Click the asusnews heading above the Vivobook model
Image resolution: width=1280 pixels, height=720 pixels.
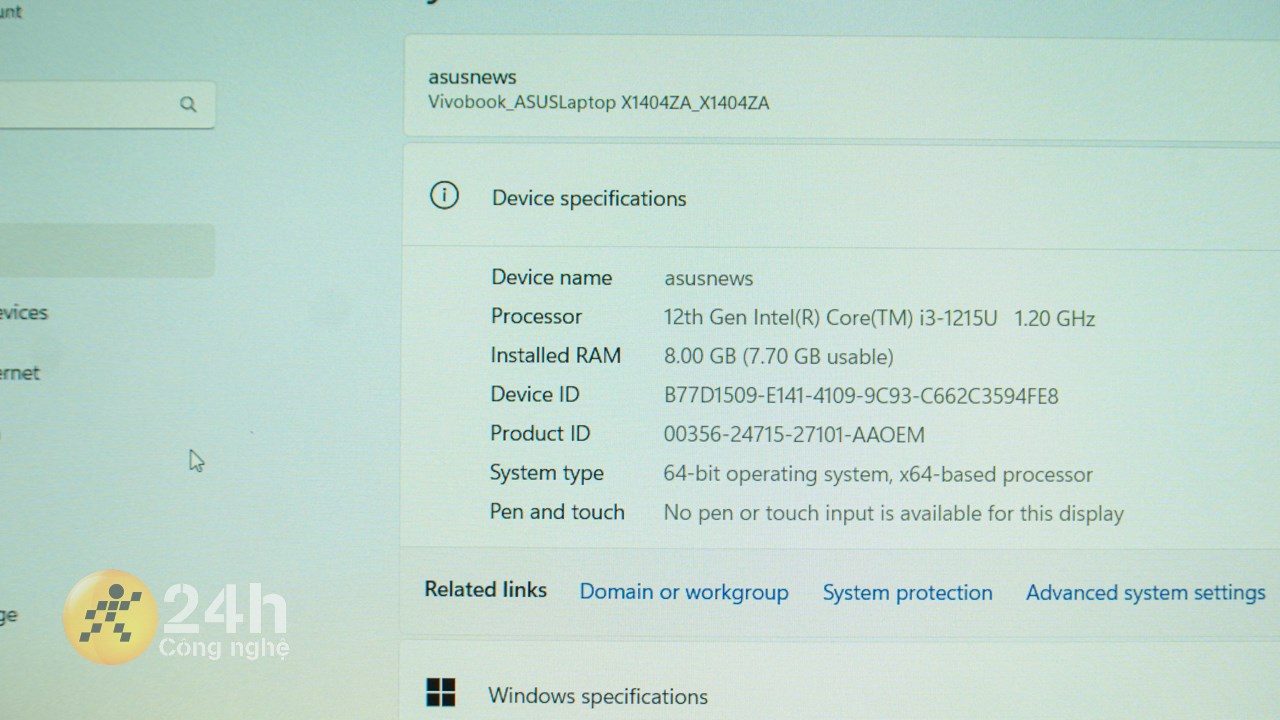pyautogui.click(x=472, y=76)
